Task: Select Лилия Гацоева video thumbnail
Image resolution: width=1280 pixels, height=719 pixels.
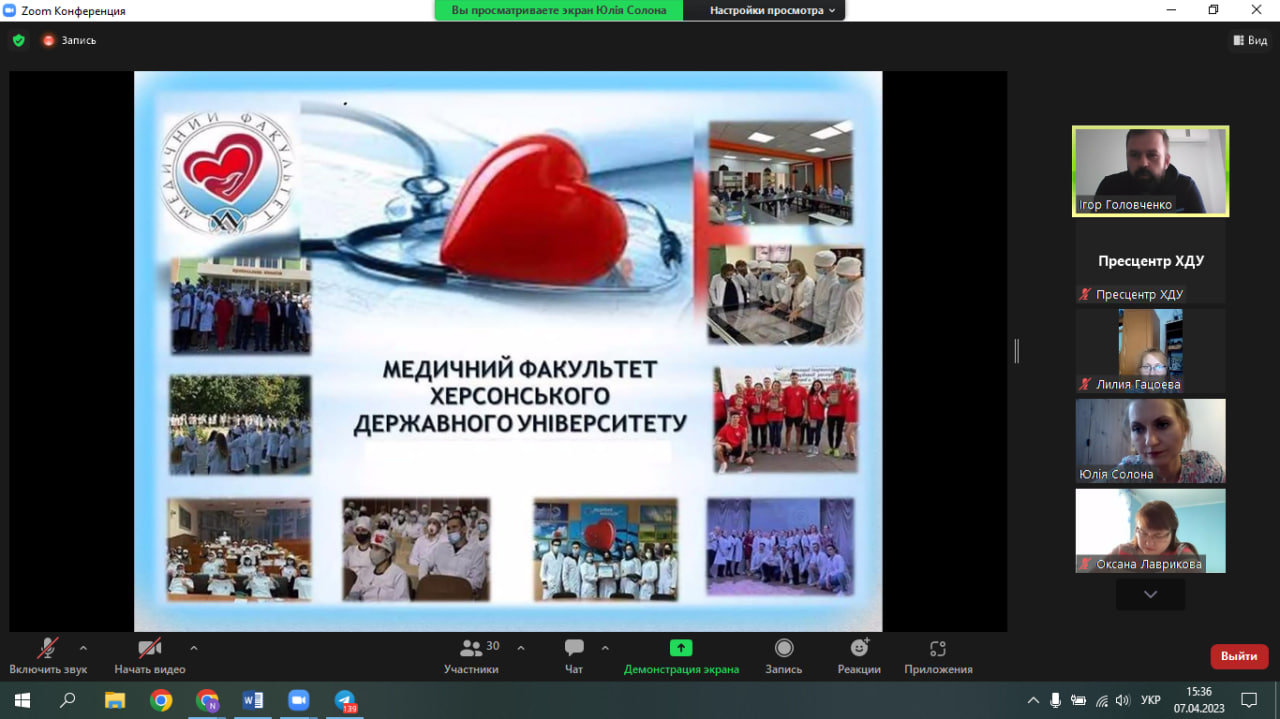Action: pyautogui.click(x=1150, y=351)
